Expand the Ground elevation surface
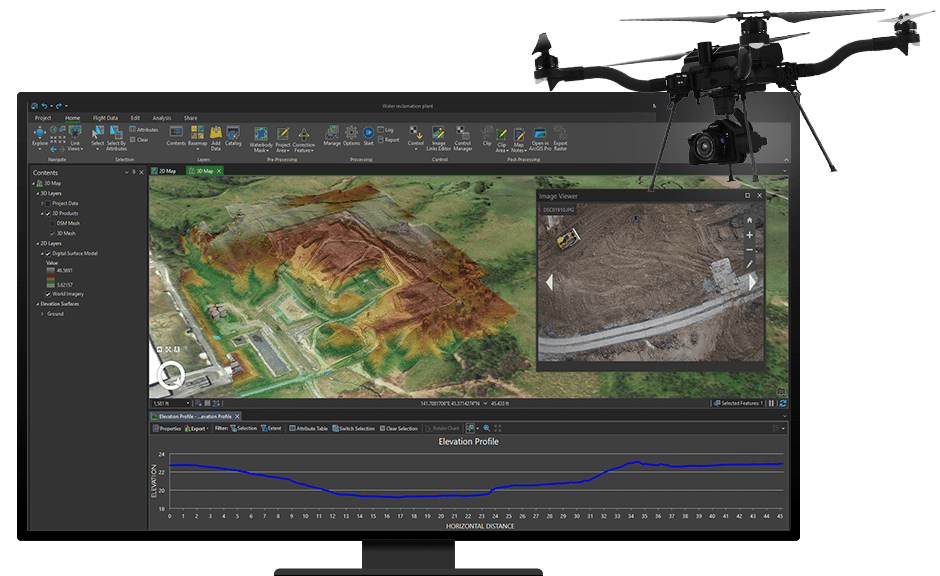 coord(42,314)
